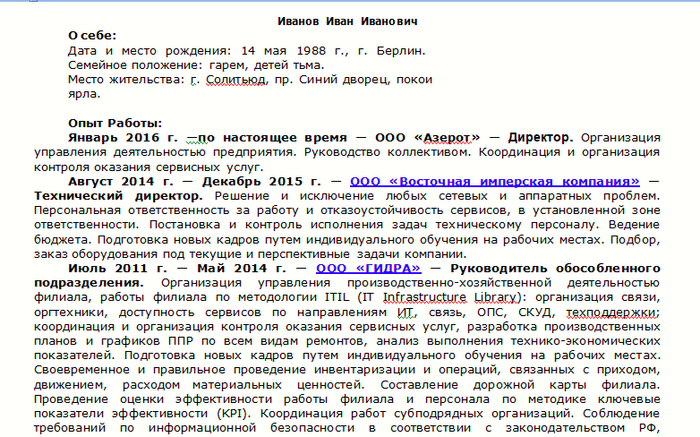Click the underlined word Library
This screenshot has height=437, width=700.
(x=496, y=297)
